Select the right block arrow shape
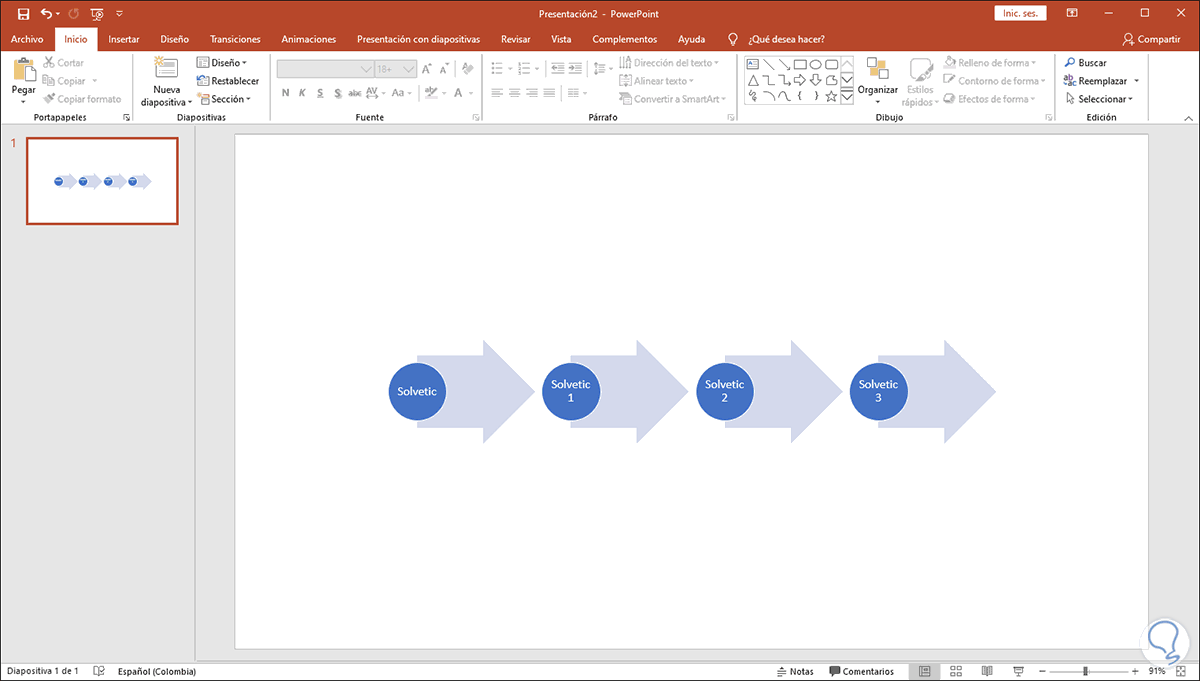Viewport: 1200px width, 681px height. tap(800, 79)
